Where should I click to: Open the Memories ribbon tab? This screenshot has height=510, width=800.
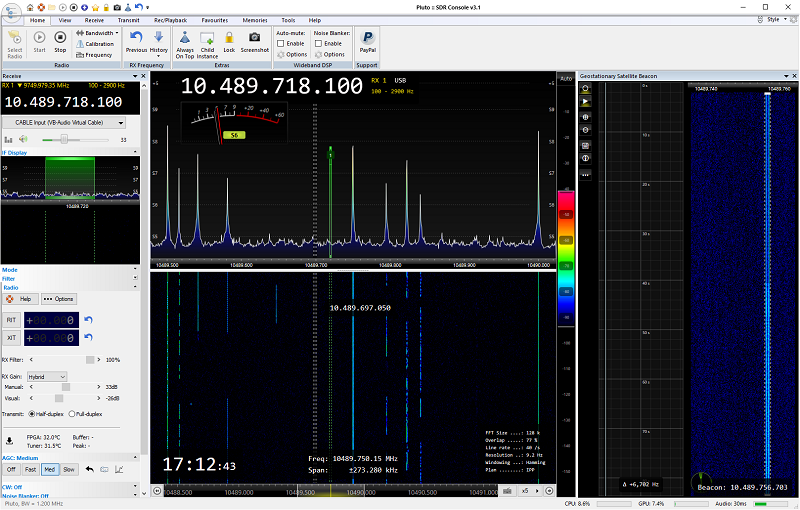[x=255, y=20]
